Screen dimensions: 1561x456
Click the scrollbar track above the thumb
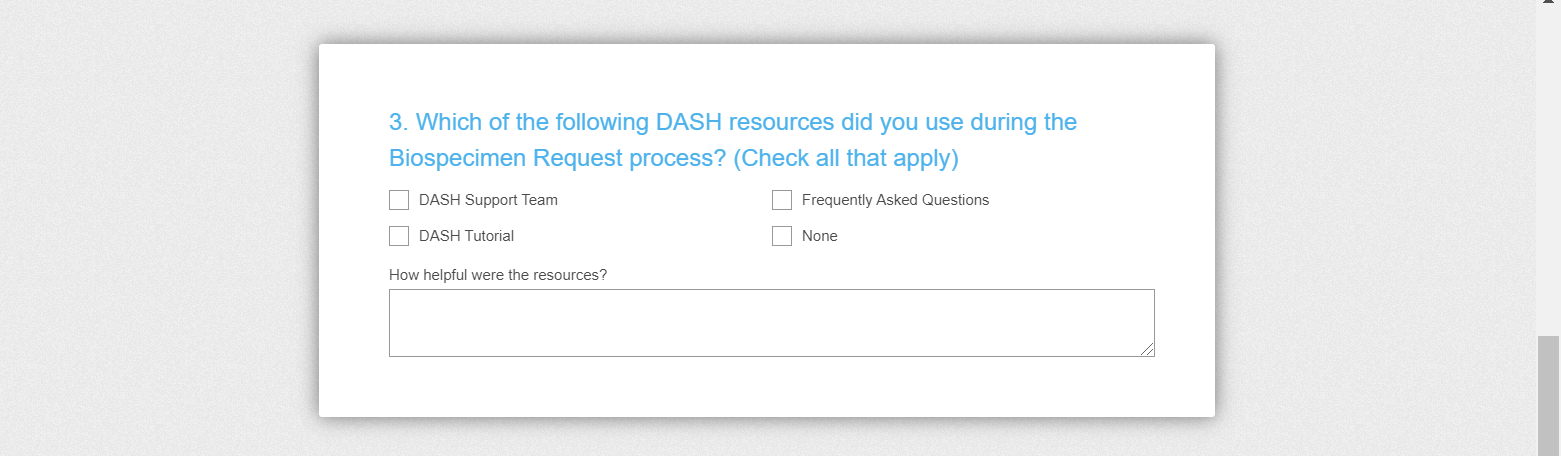(x=1548, y=170)
